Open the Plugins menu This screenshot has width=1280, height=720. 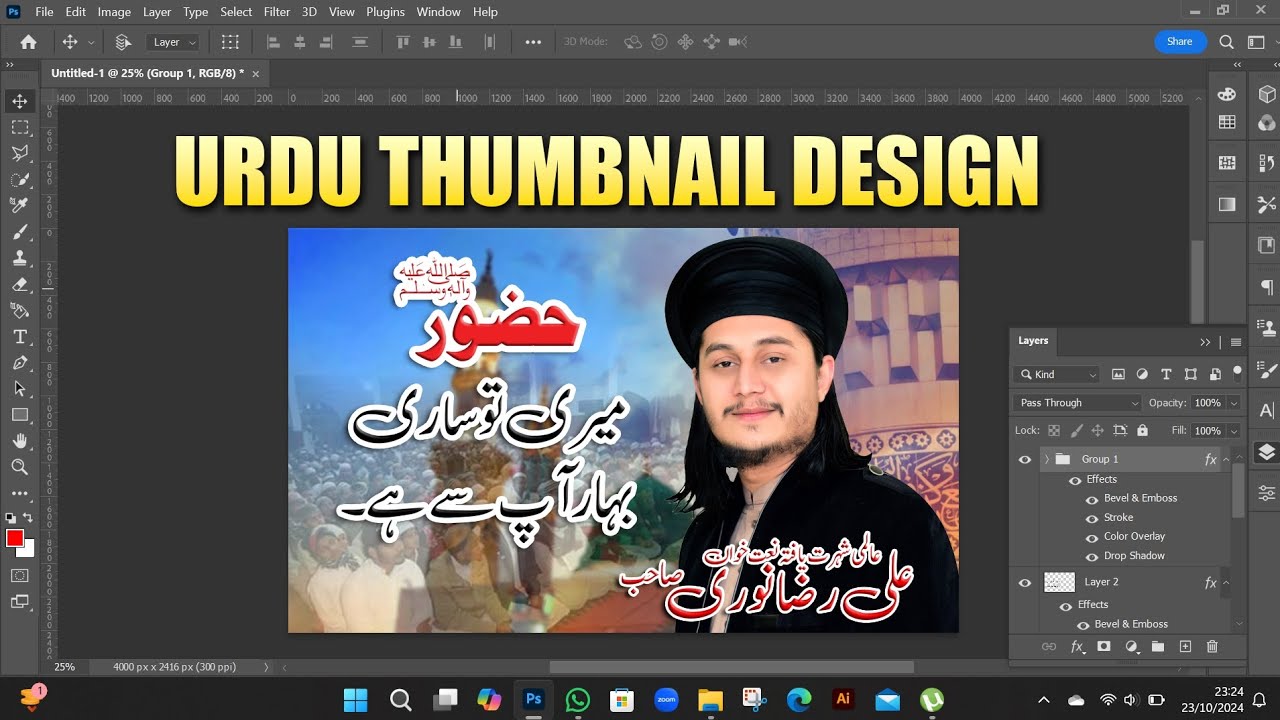click(x=385, y=12)
